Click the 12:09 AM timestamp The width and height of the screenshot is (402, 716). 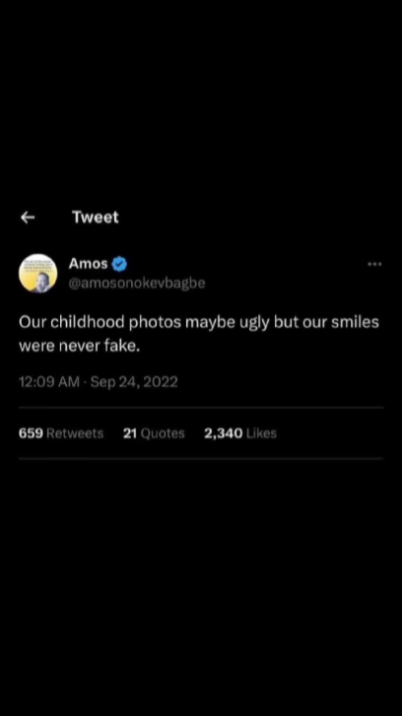click(x=49, y=381)
